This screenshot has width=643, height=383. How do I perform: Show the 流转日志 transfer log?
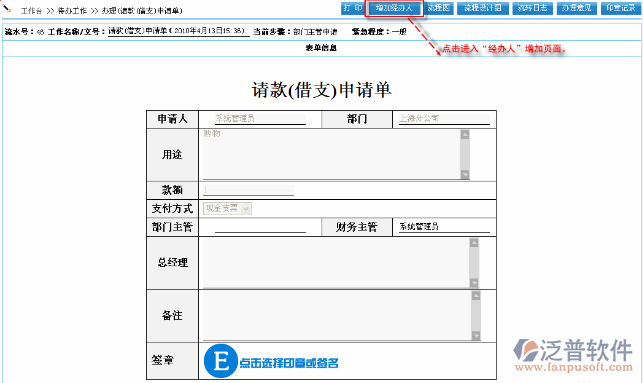532,8
